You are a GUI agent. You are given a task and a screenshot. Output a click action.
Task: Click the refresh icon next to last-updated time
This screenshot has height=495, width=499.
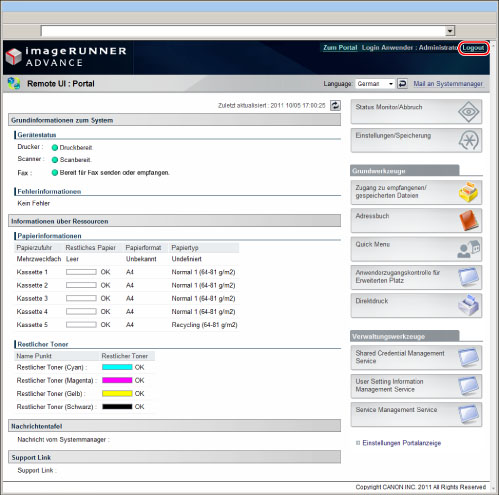tap(335, 105)
